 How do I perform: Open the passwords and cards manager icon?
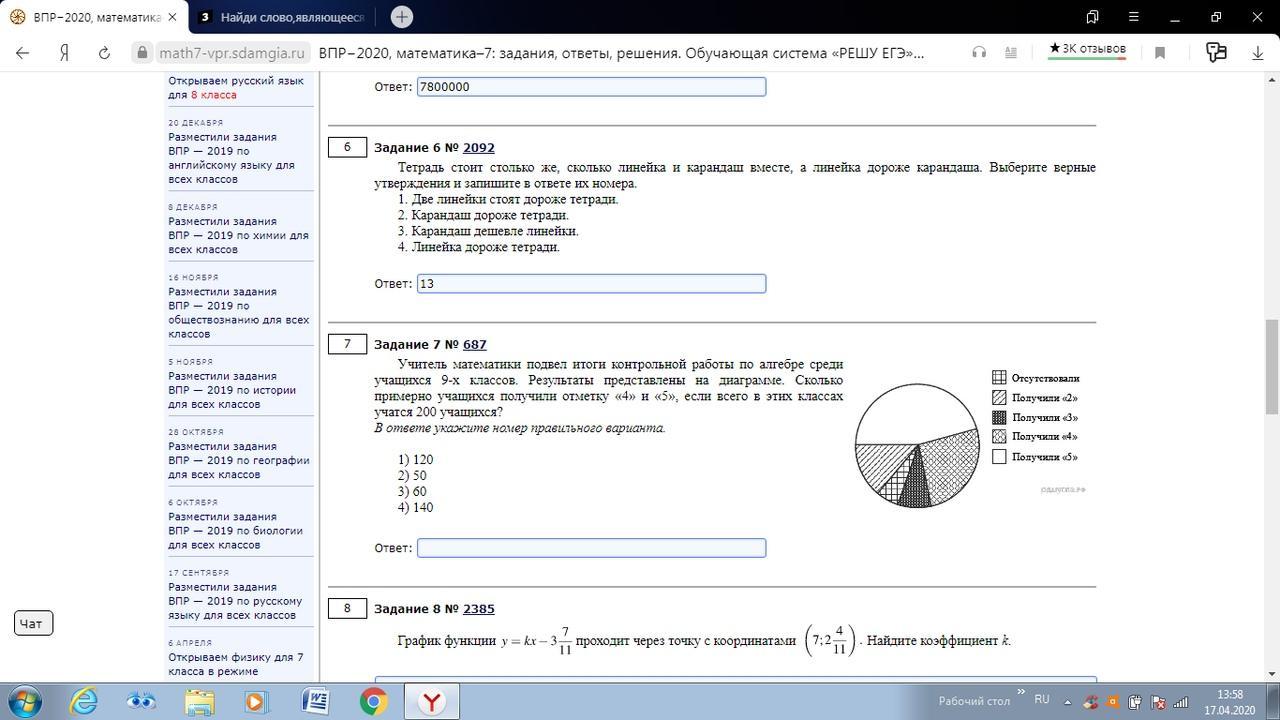click(x=1216, y=53)
